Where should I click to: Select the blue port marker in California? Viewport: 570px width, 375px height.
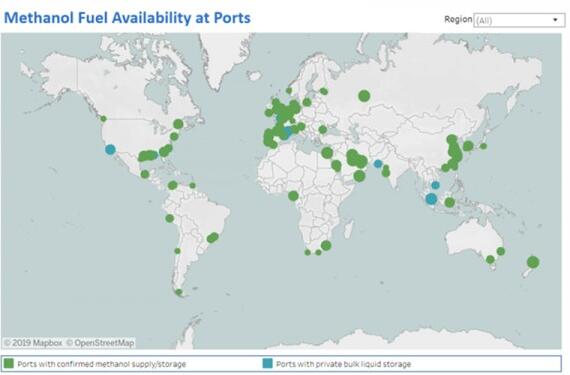pos(111,149)
